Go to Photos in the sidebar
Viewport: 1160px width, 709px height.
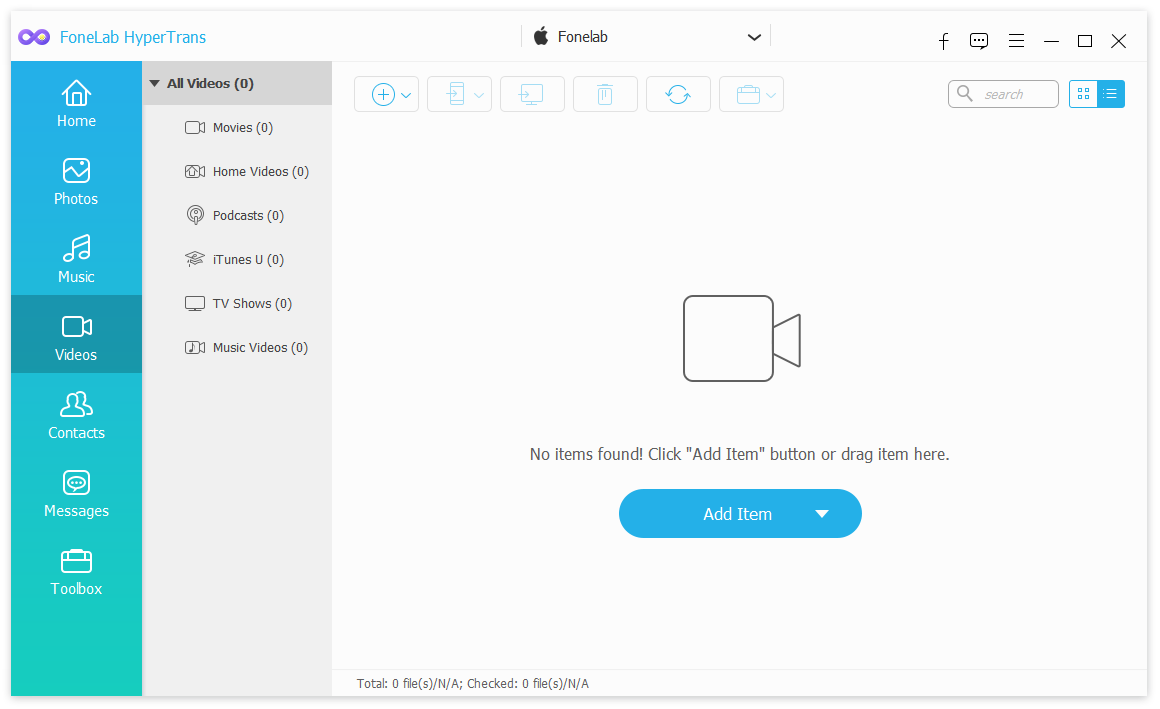point(76,181)
